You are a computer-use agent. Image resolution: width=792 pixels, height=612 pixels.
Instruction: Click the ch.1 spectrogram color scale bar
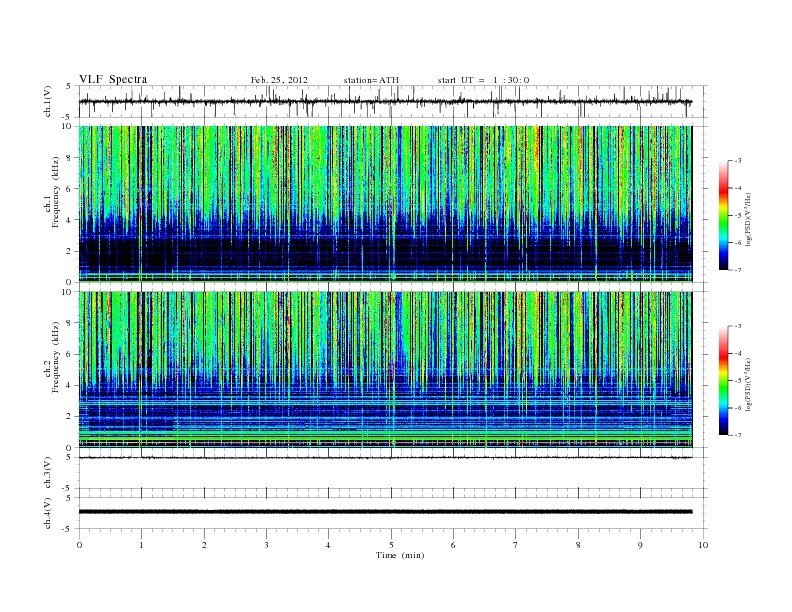pos(724,216)
